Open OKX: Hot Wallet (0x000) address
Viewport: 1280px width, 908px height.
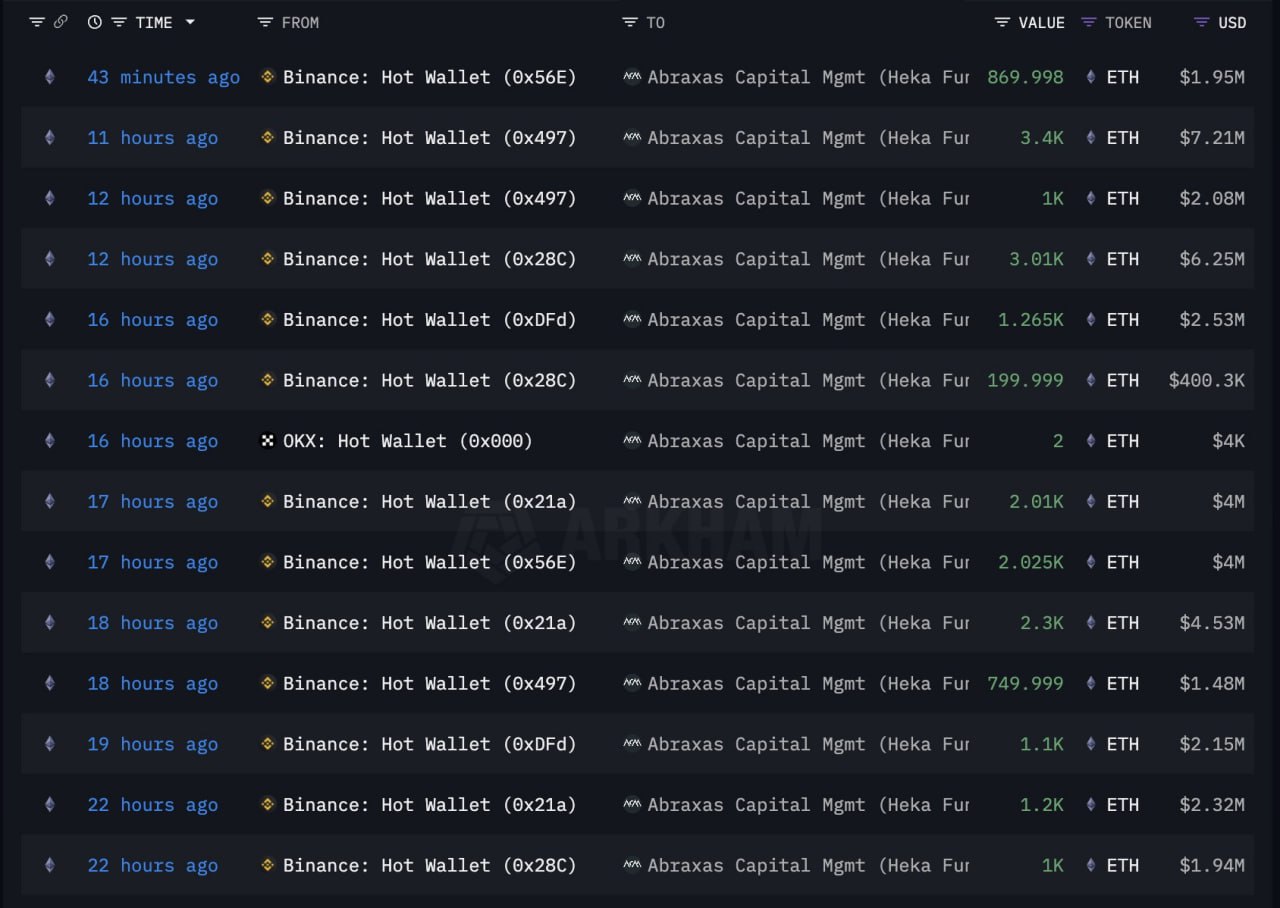408,441
